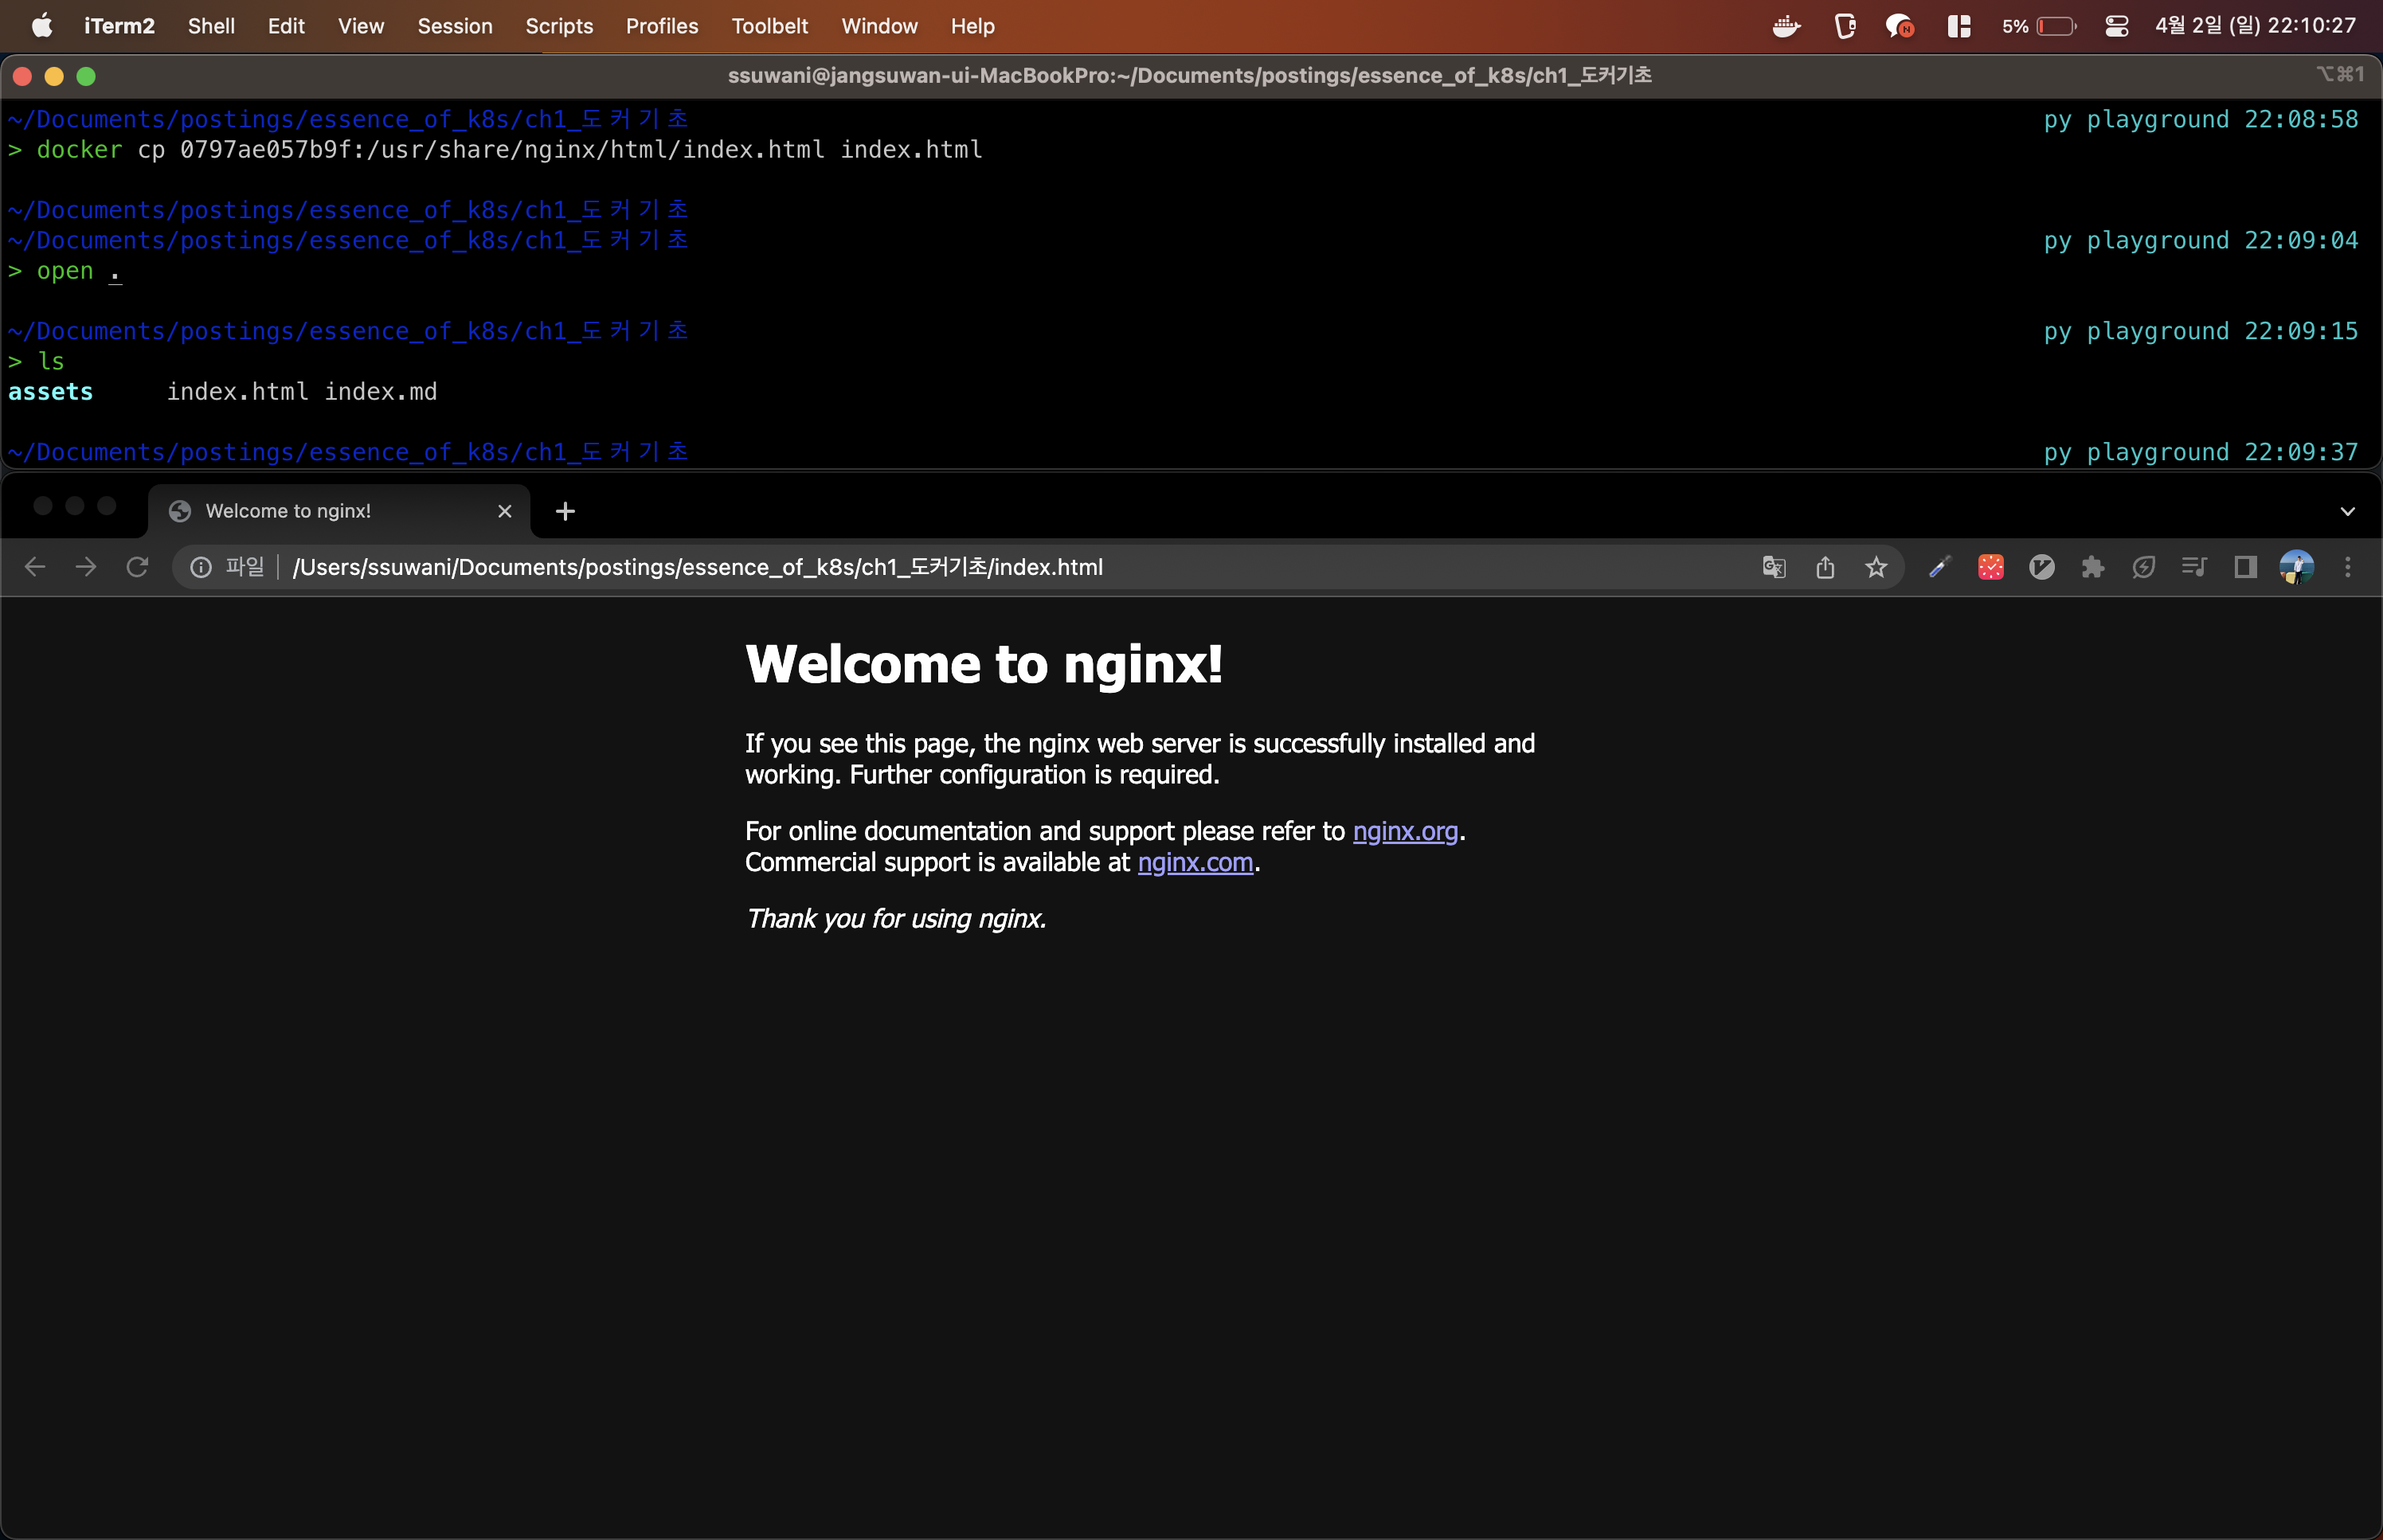This screenshot has width=2383, height=1540.
Task: Reload the nginx welcome page
Action: [x=137, y=567]
